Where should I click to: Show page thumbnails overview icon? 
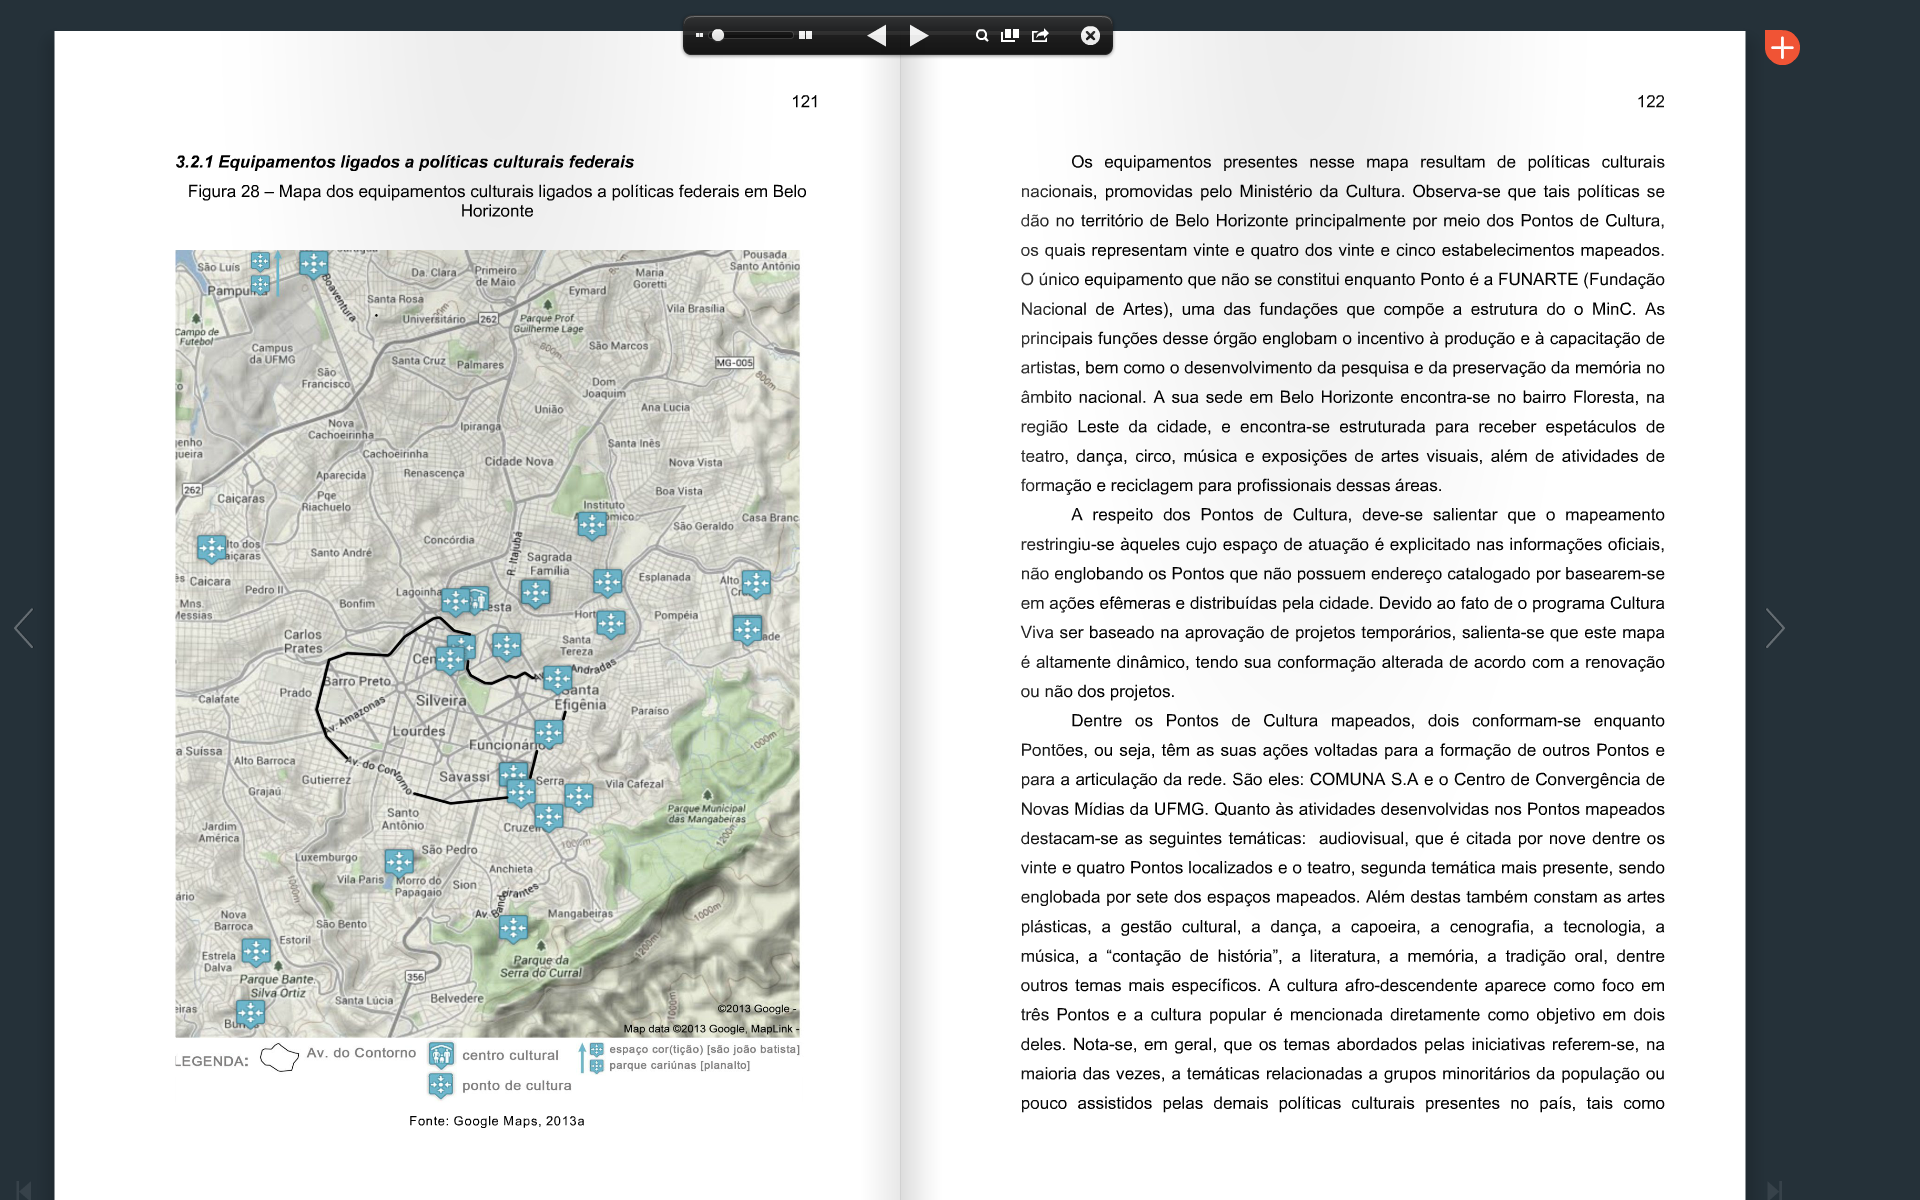pyautogui.click(x=1010, y=36)
